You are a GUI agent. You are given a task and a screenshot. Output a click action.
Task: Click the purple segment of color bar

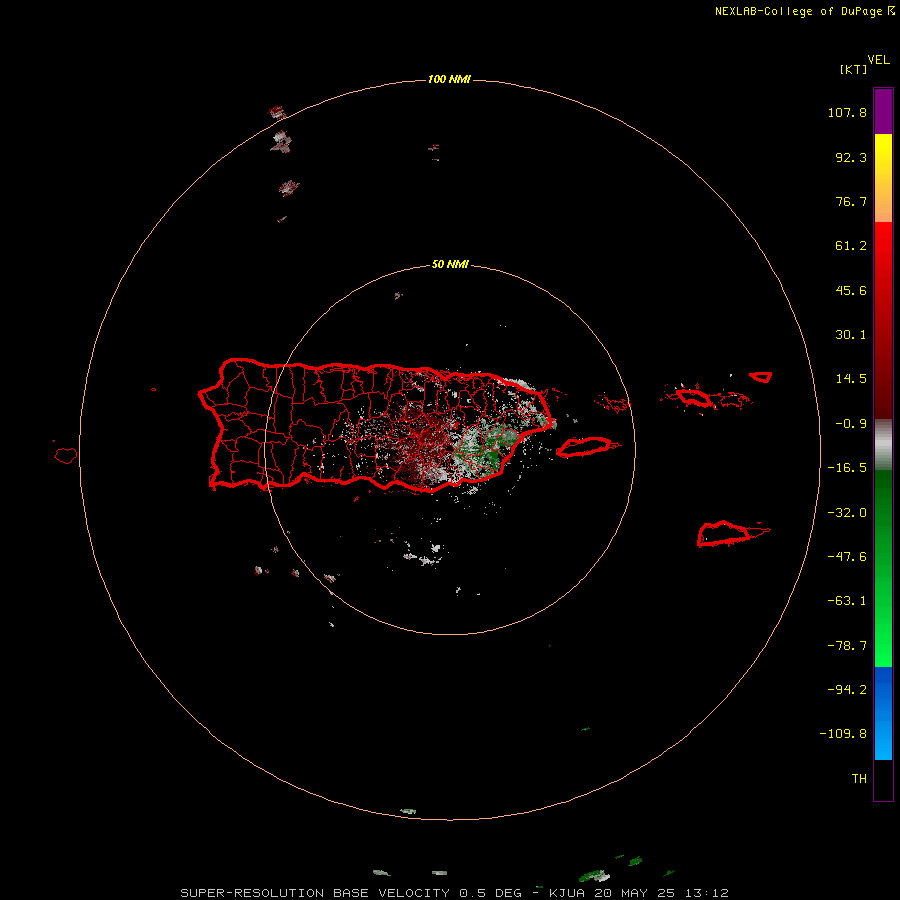click(x=883, y=112)
